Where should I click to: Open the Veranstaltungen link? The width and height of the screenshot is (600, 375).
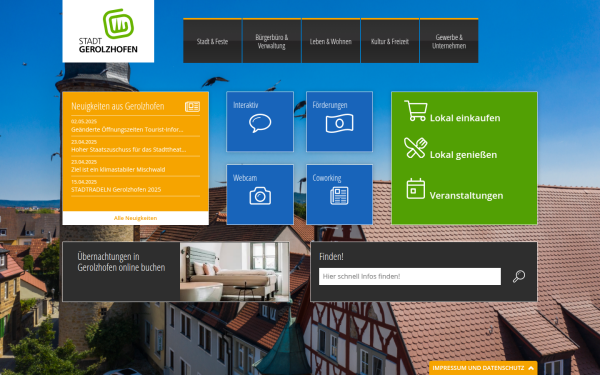[x=466, y=196]
